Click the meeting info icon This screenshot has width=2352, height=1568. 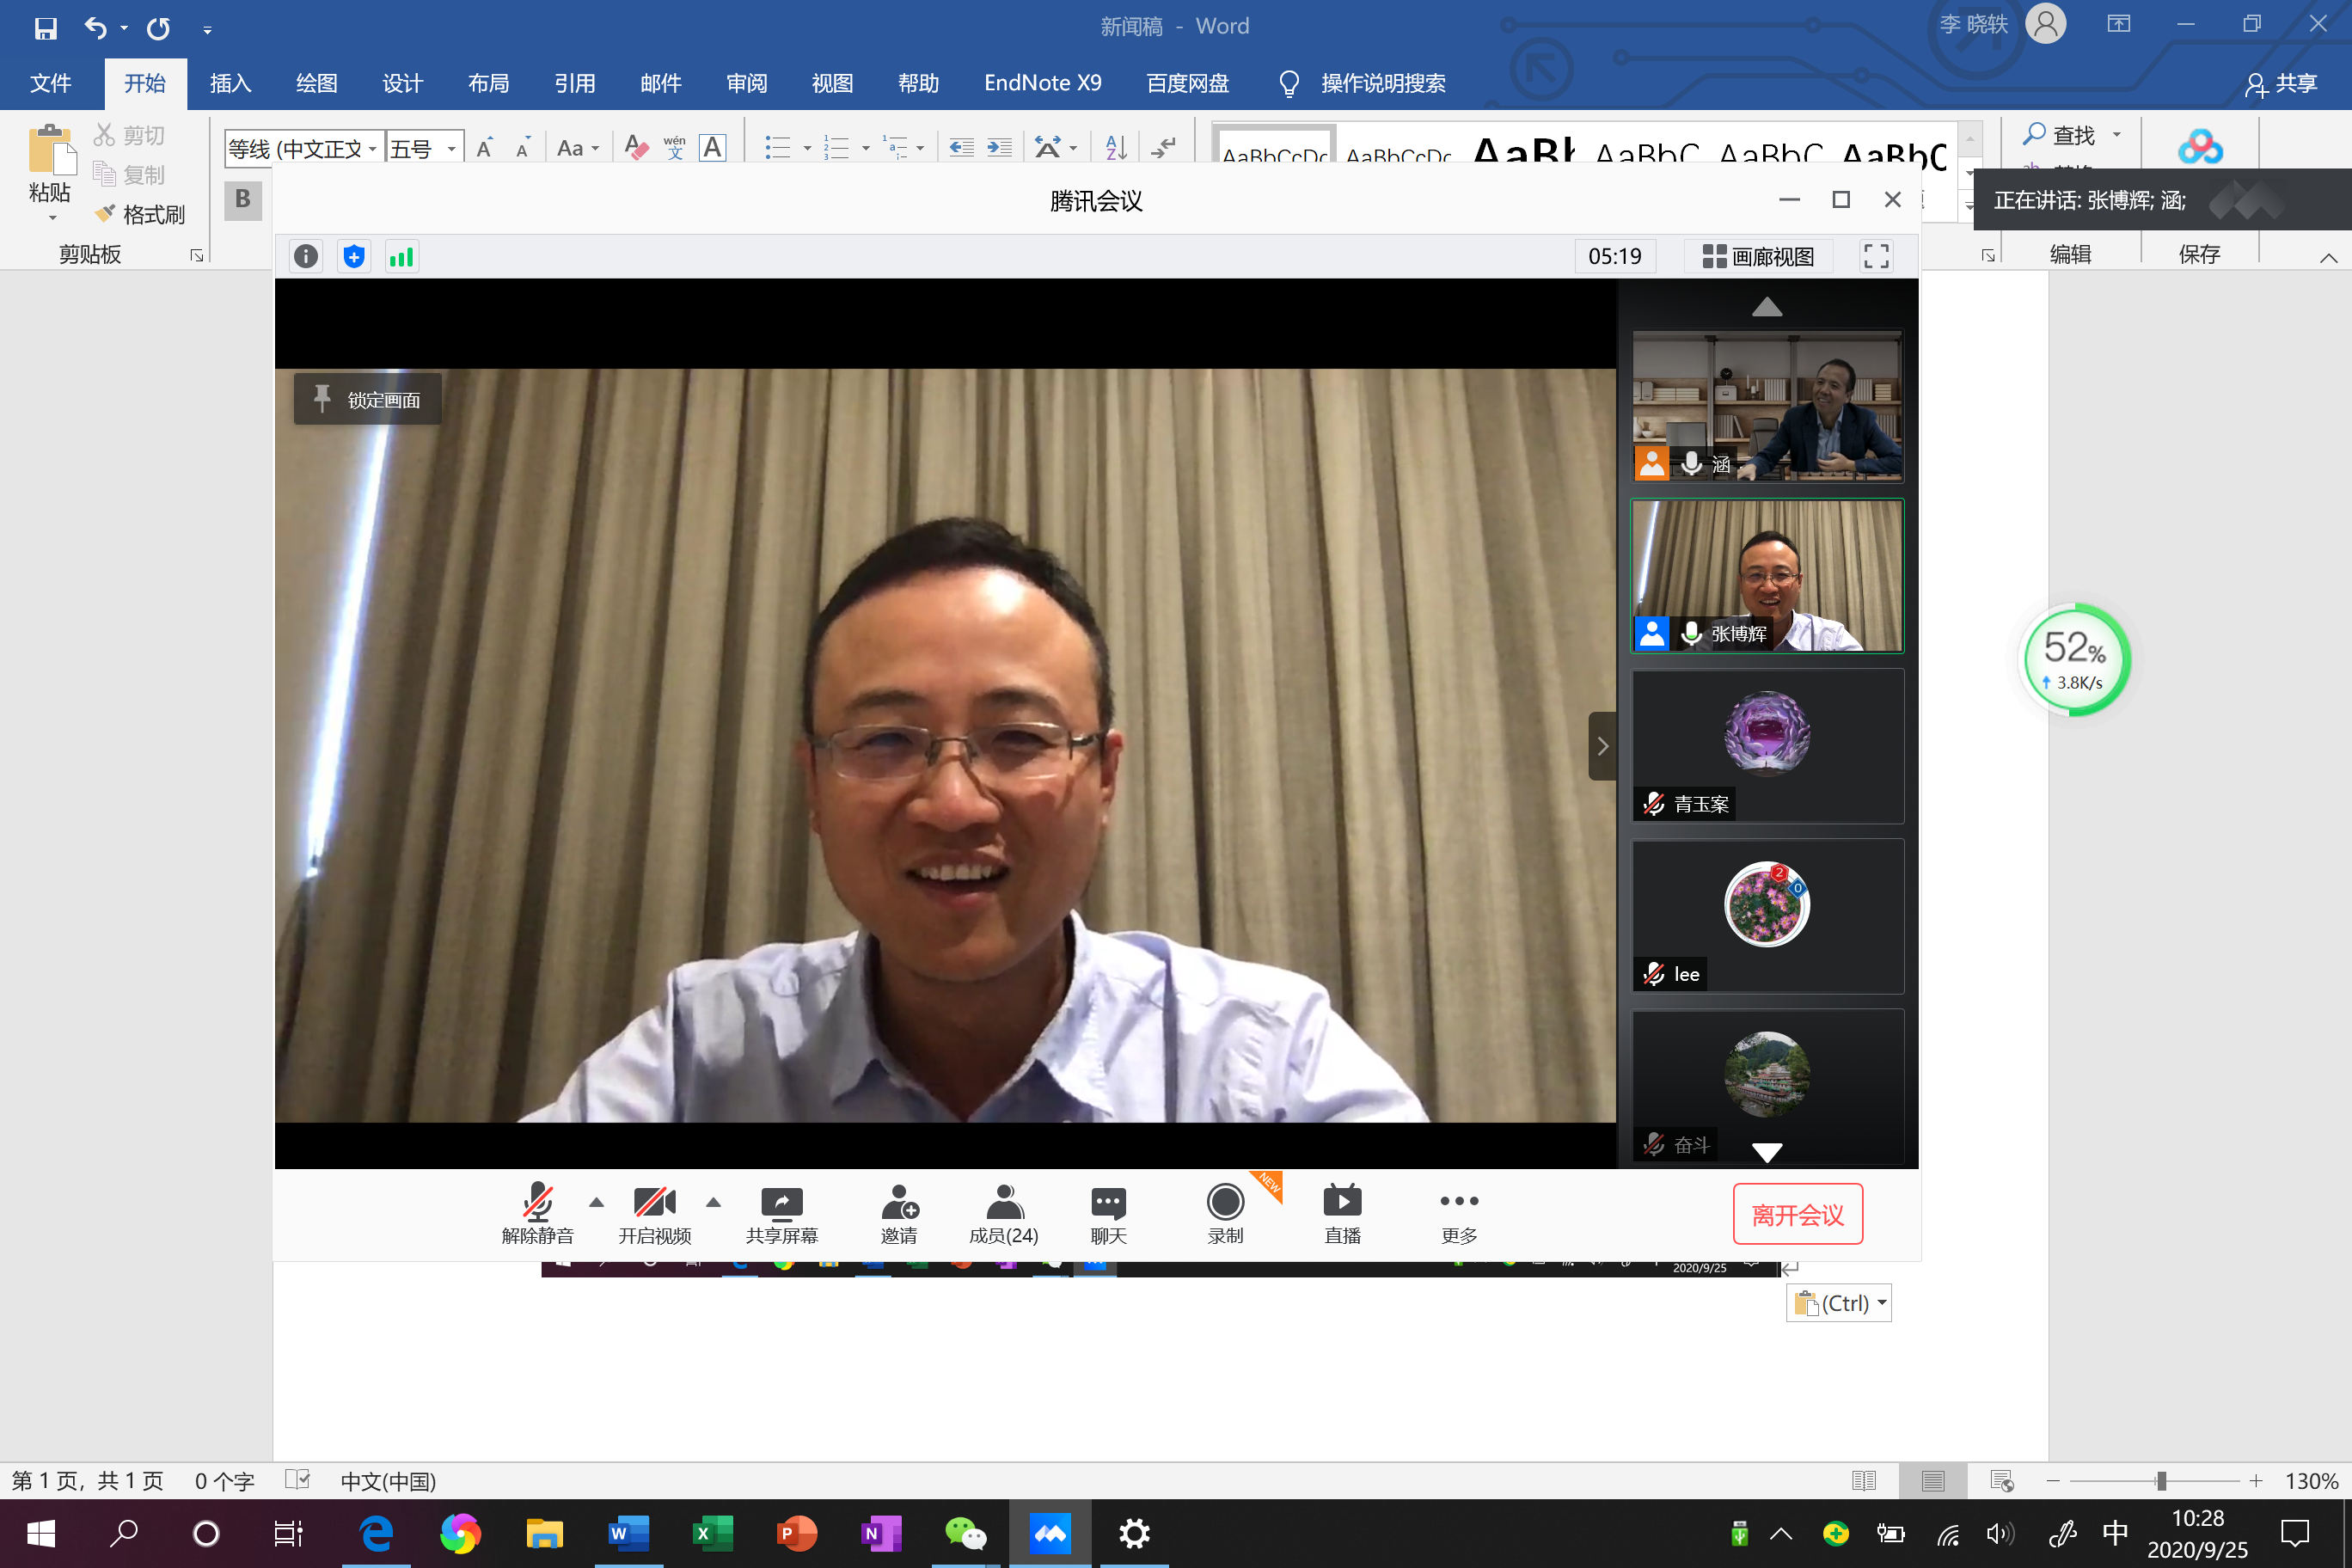(306, 257)
